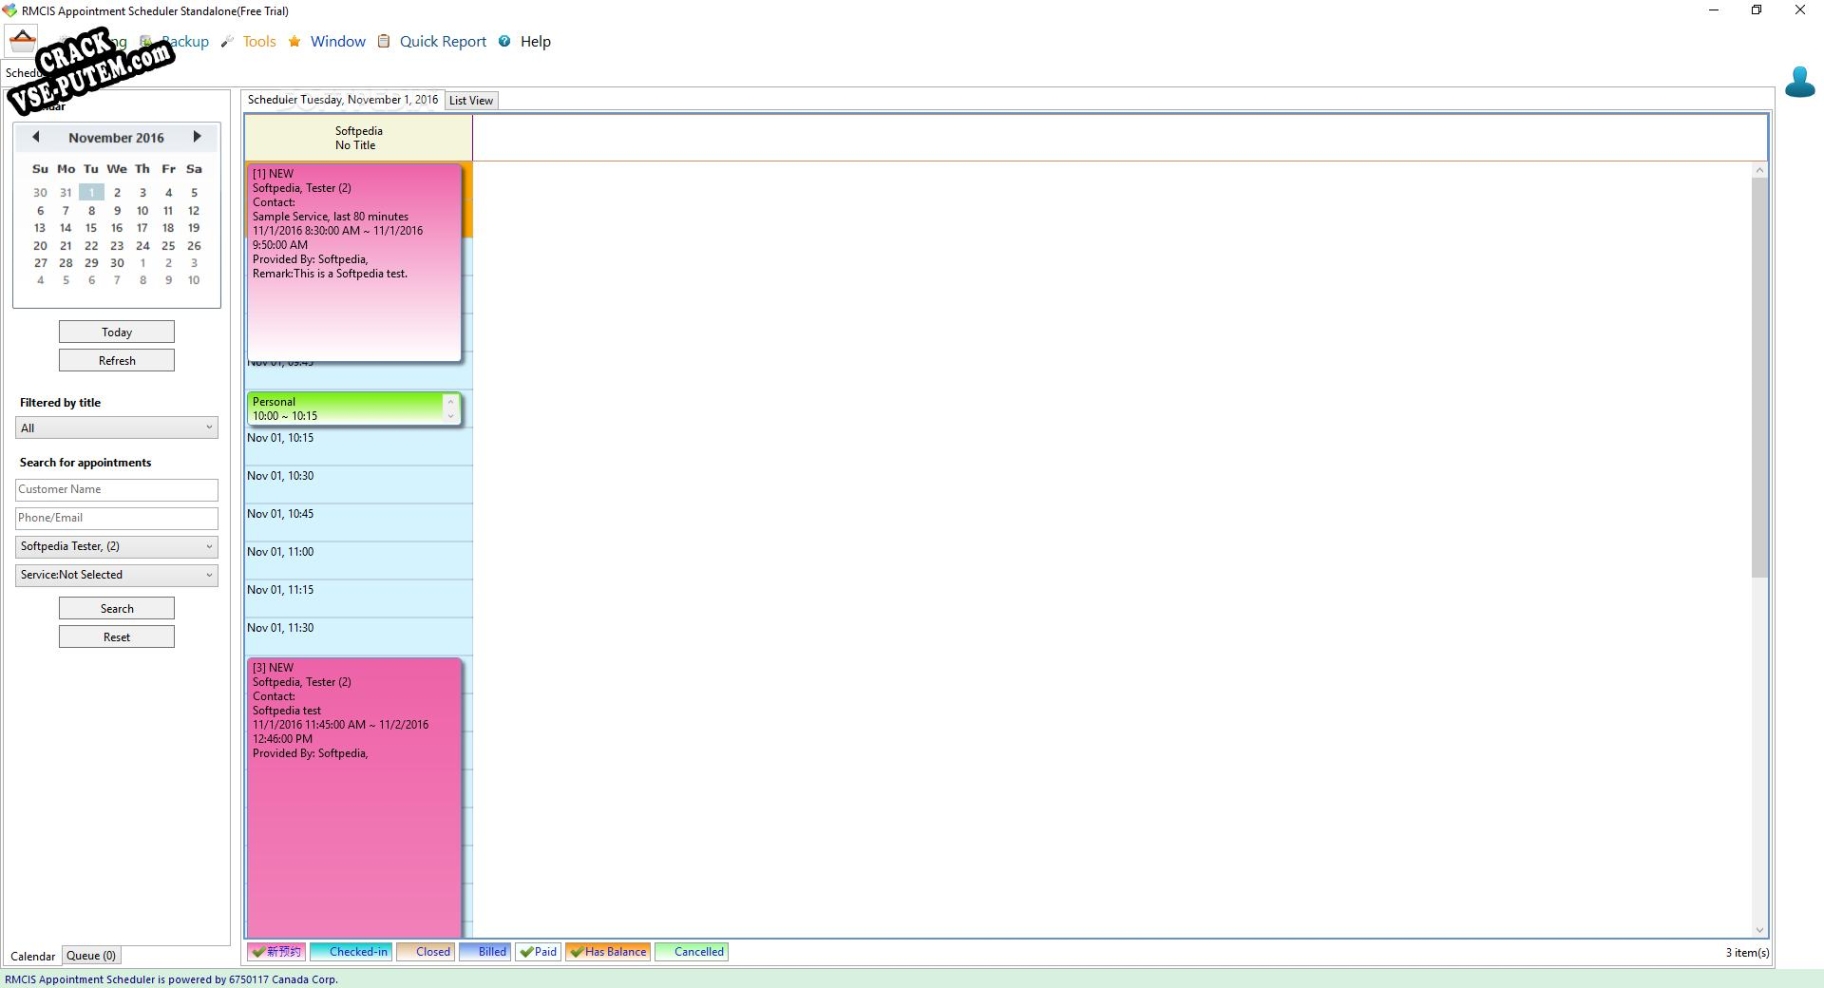Click the Quick Report clipboard icon
This screenshot has height=988, width=1824.
coord(383,42)
